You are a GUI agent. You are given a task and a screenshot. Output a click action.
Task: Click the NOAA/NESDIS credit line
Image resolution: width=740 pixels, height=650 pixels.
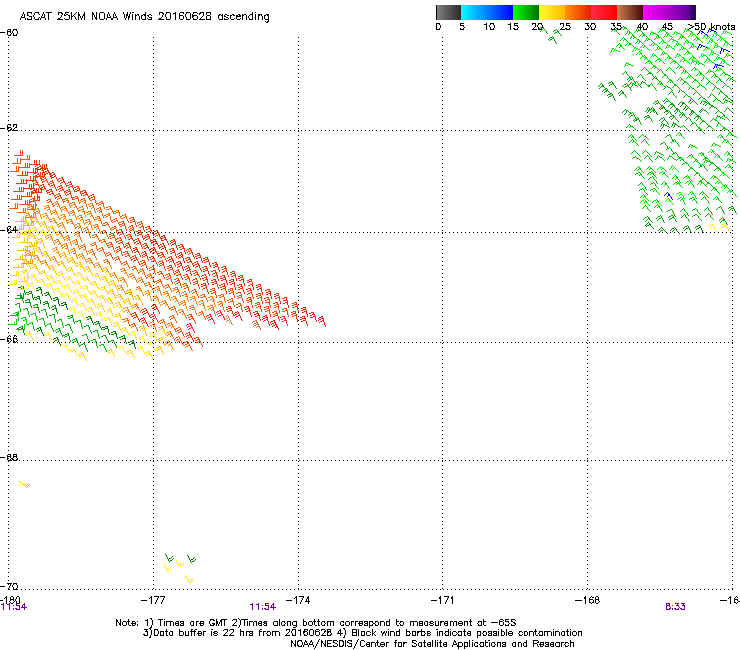pyautogui.click(x=432, y=644)
